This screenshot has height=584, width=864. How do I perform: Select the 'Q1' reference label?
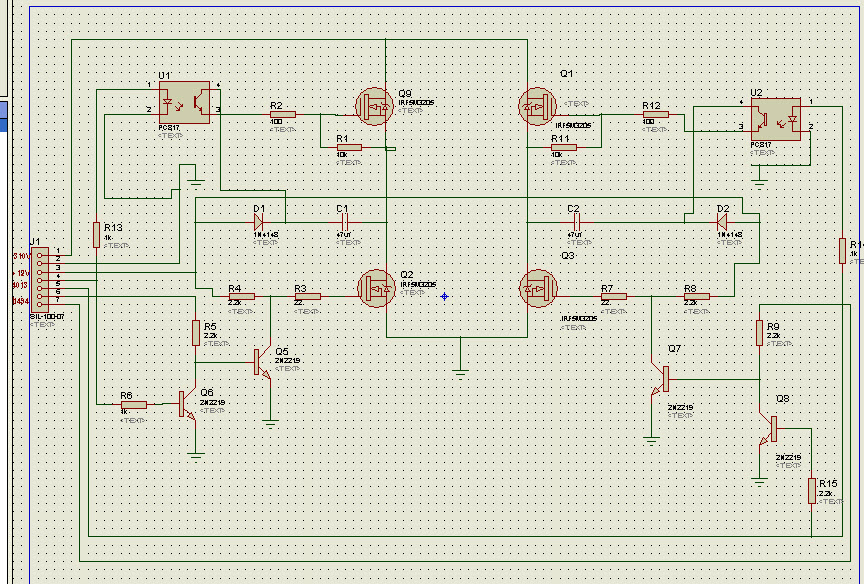coord(567,73)
